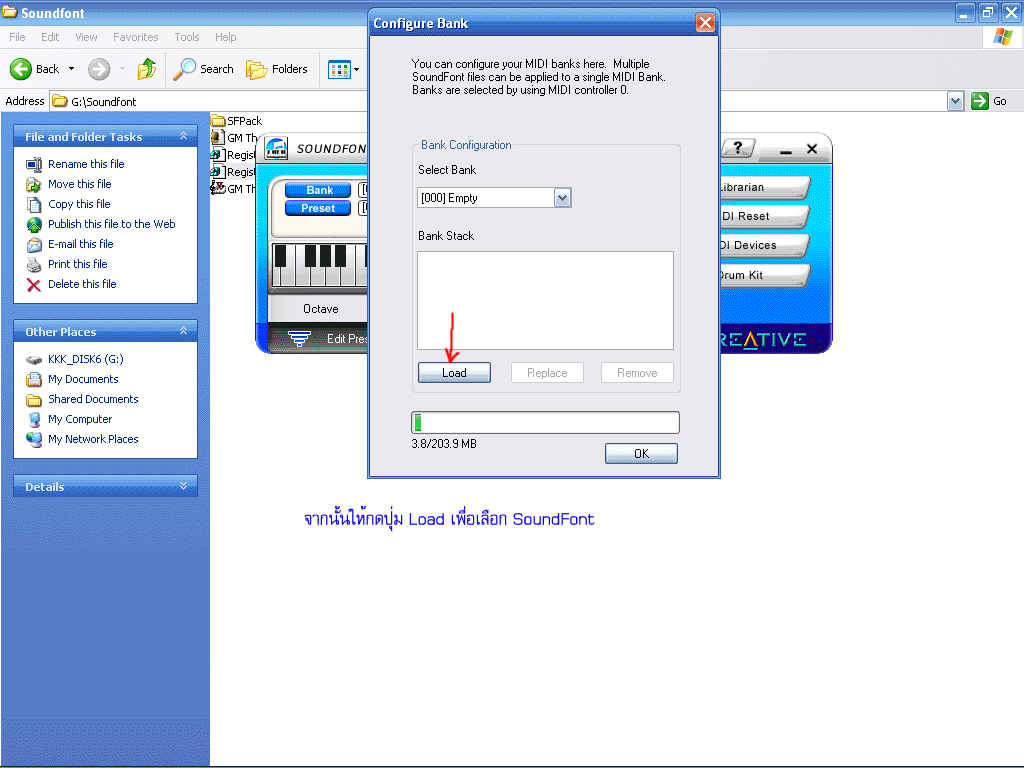Click the green Go arrow icon
Screen dimensions: 1024x768
tap(980, 101)
